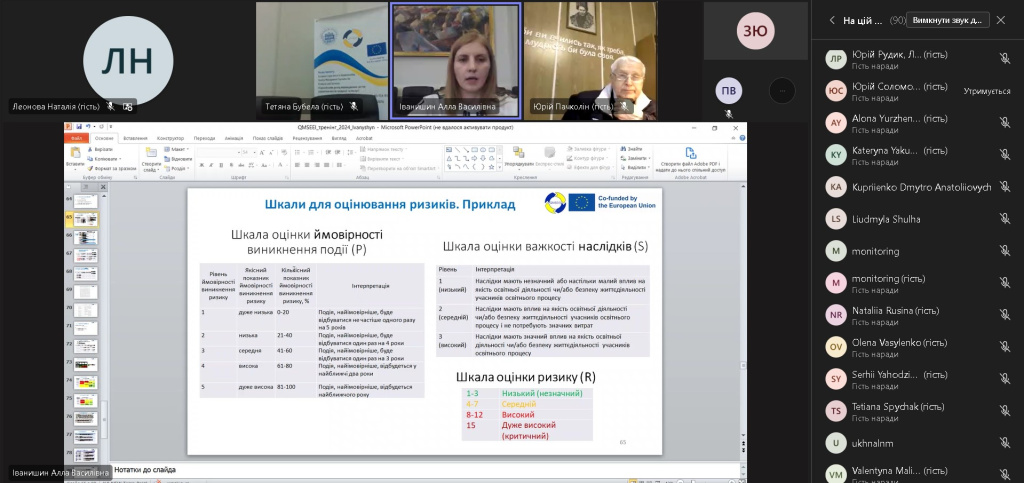Click Юрій Пачколін video feed
The width and height of the screenshot is (1024, 483).
click(x=590, y=55)
